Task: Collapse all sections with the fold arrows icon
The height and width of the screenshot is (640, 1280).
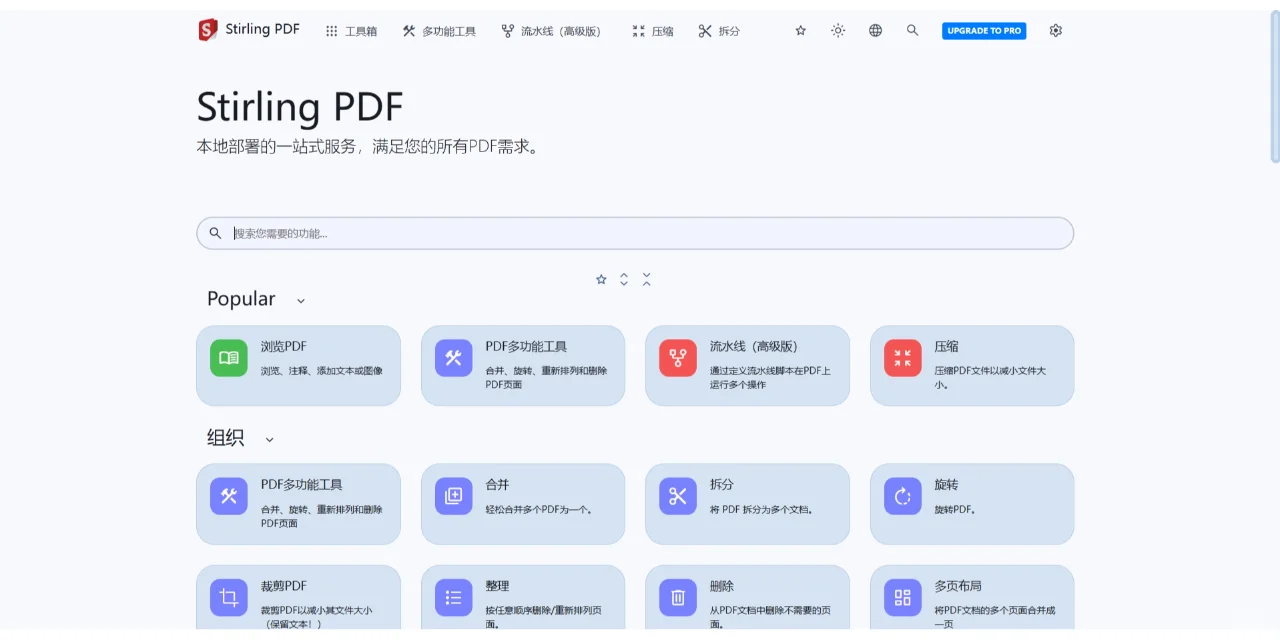Action: click(647, 279)
